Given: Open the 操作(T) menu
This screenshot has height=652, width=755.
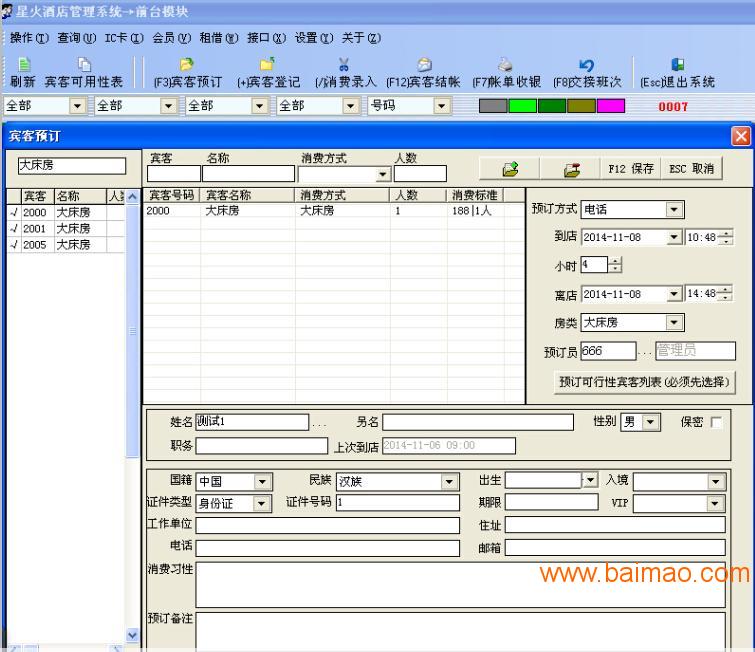Looking at the screenshot, I should pyautogui.click(x=29, y=38).
